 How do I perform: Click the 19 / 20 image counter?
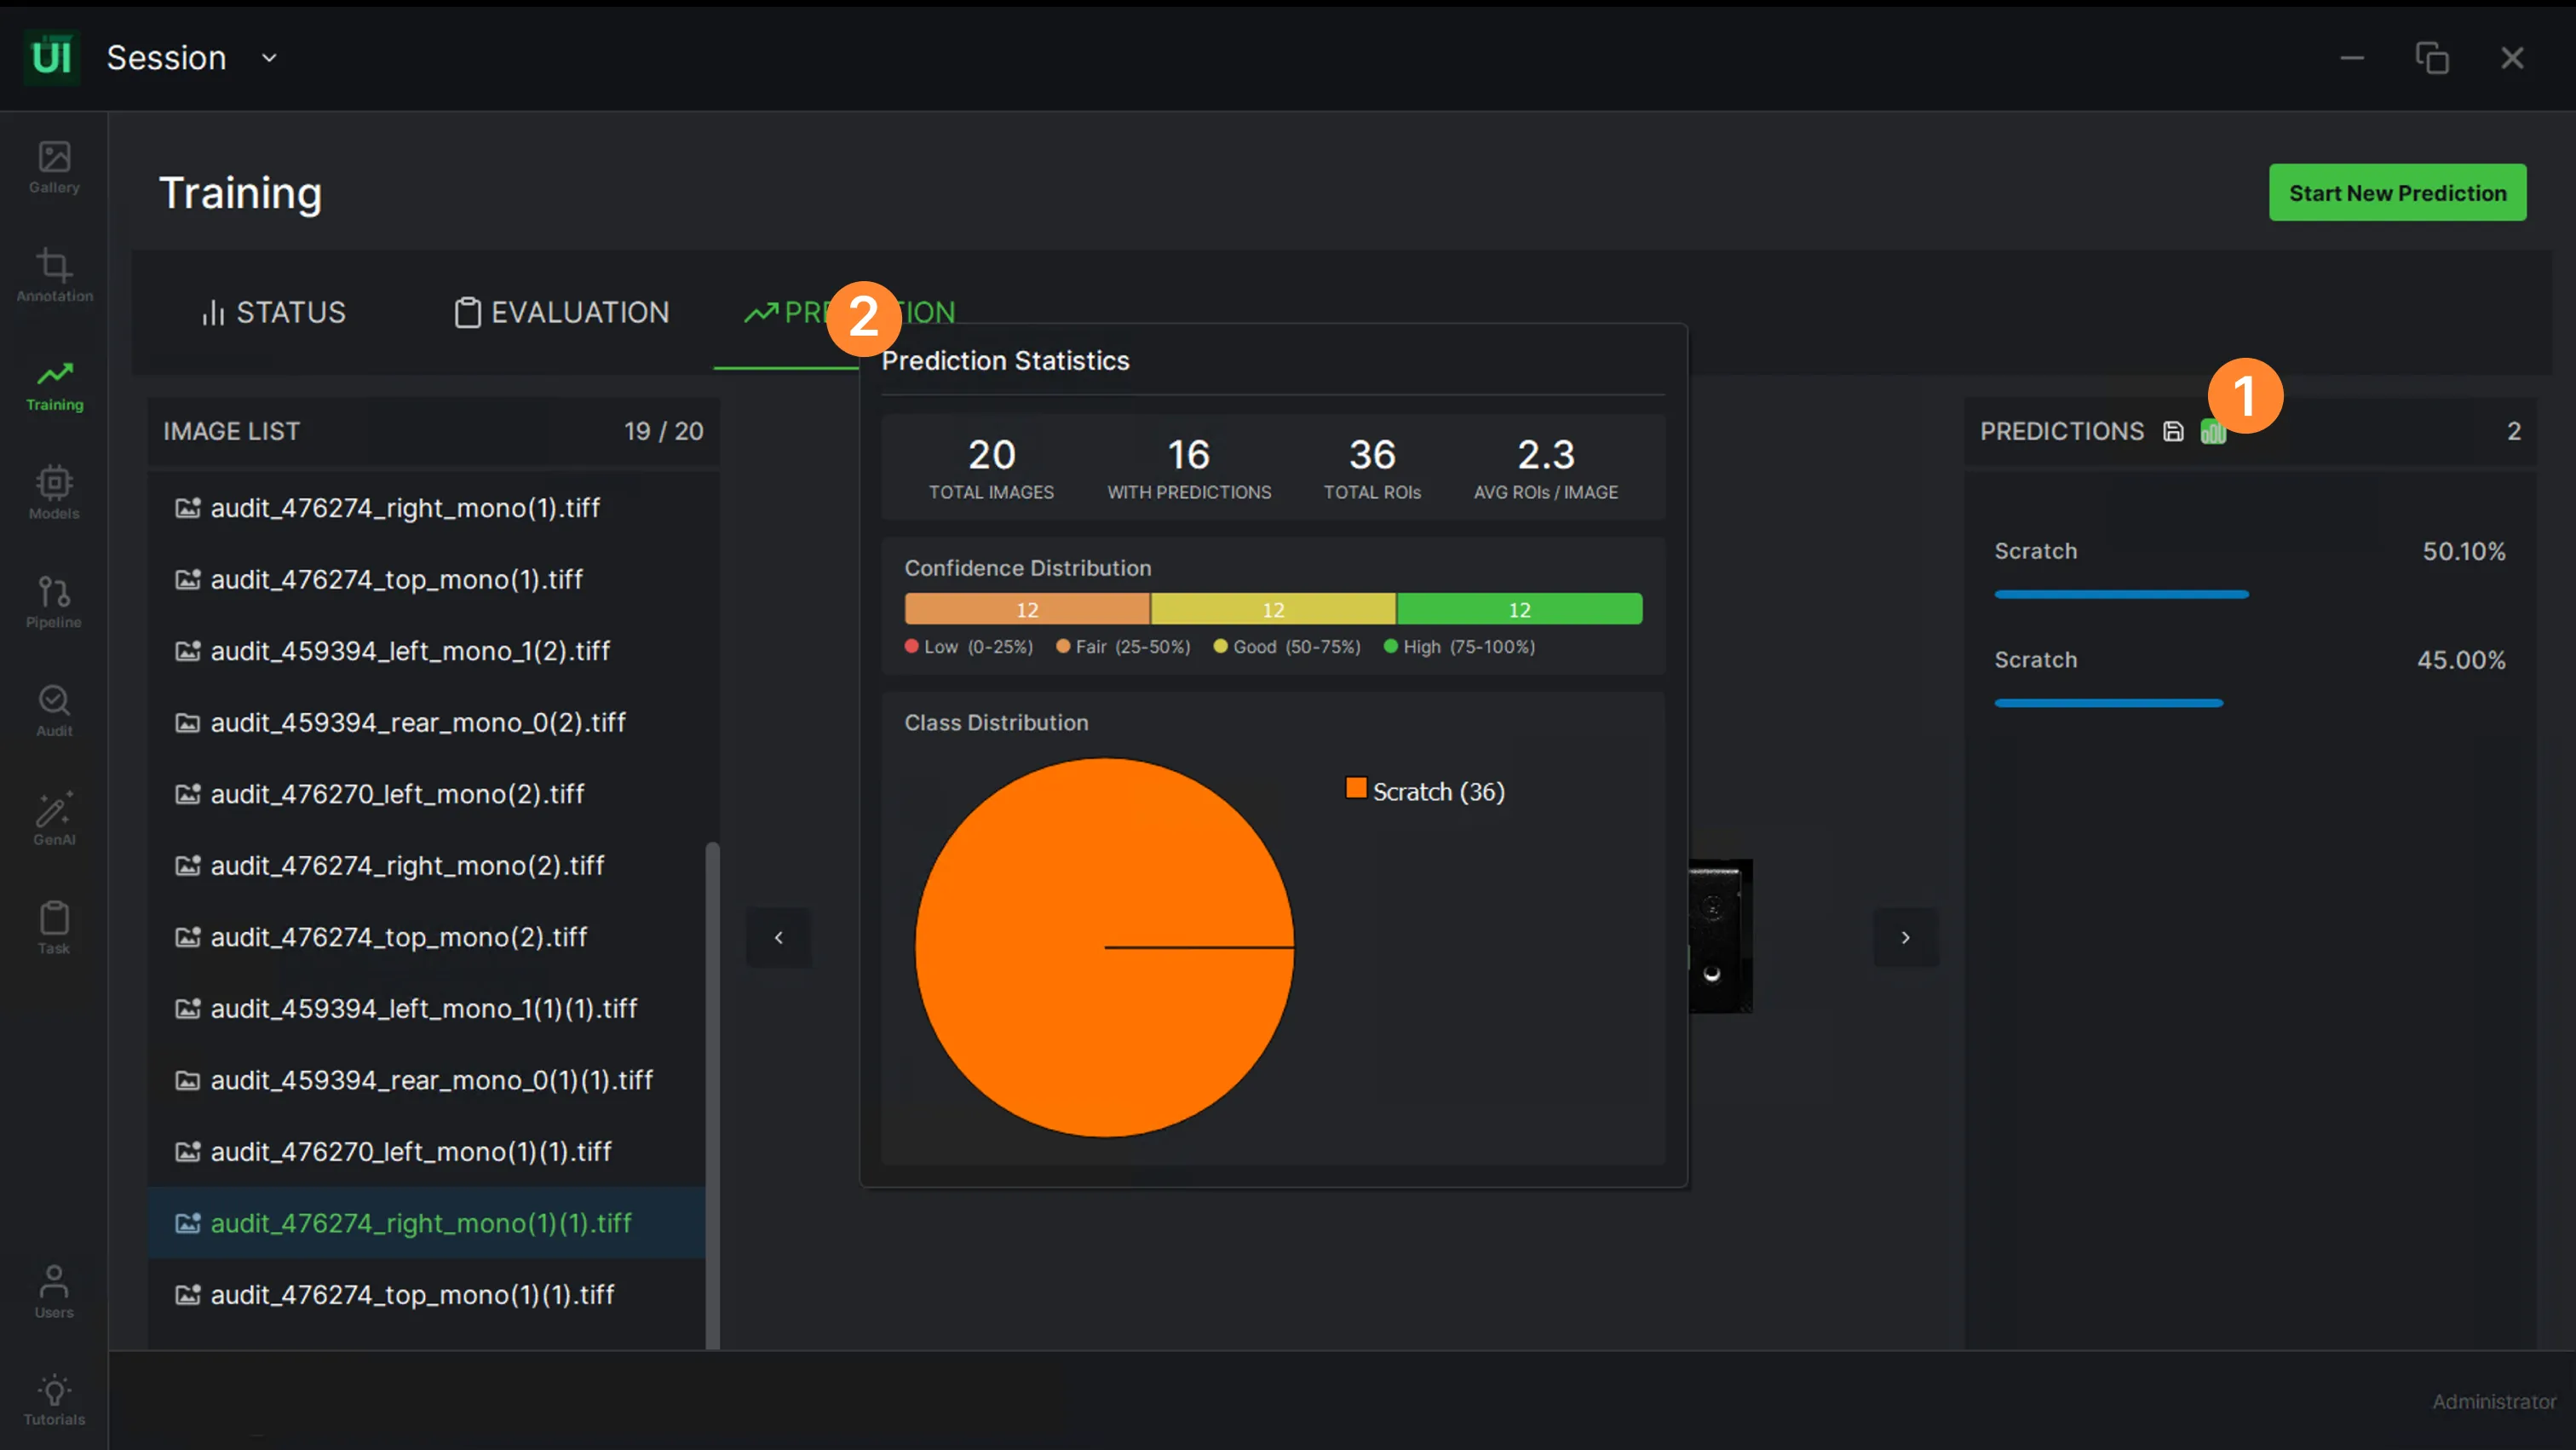pyautogui.click(x=664, y=431)
